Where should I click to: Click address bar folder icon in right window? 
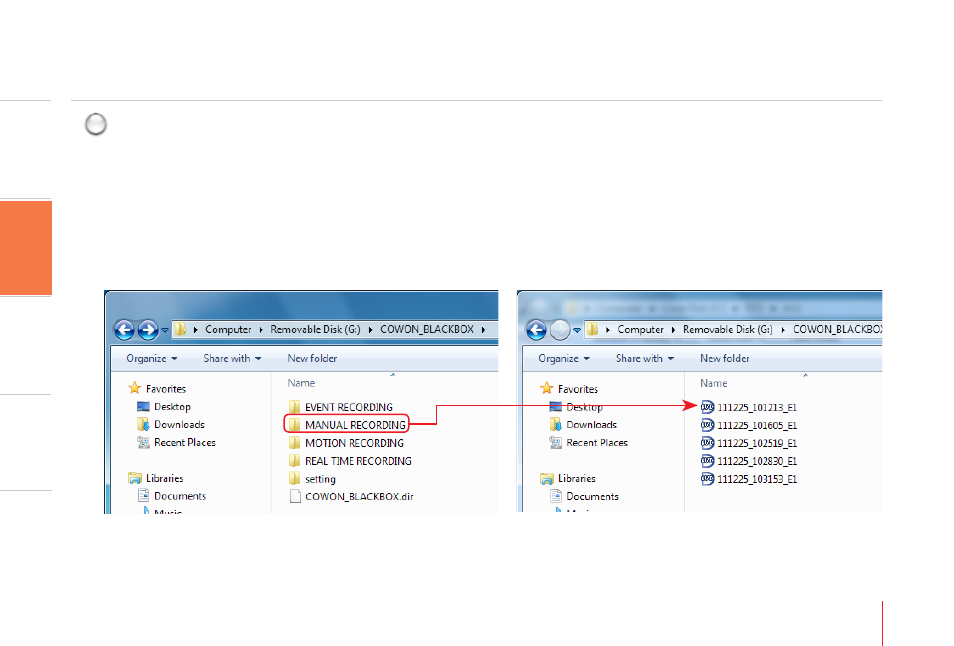click(593, 329)
